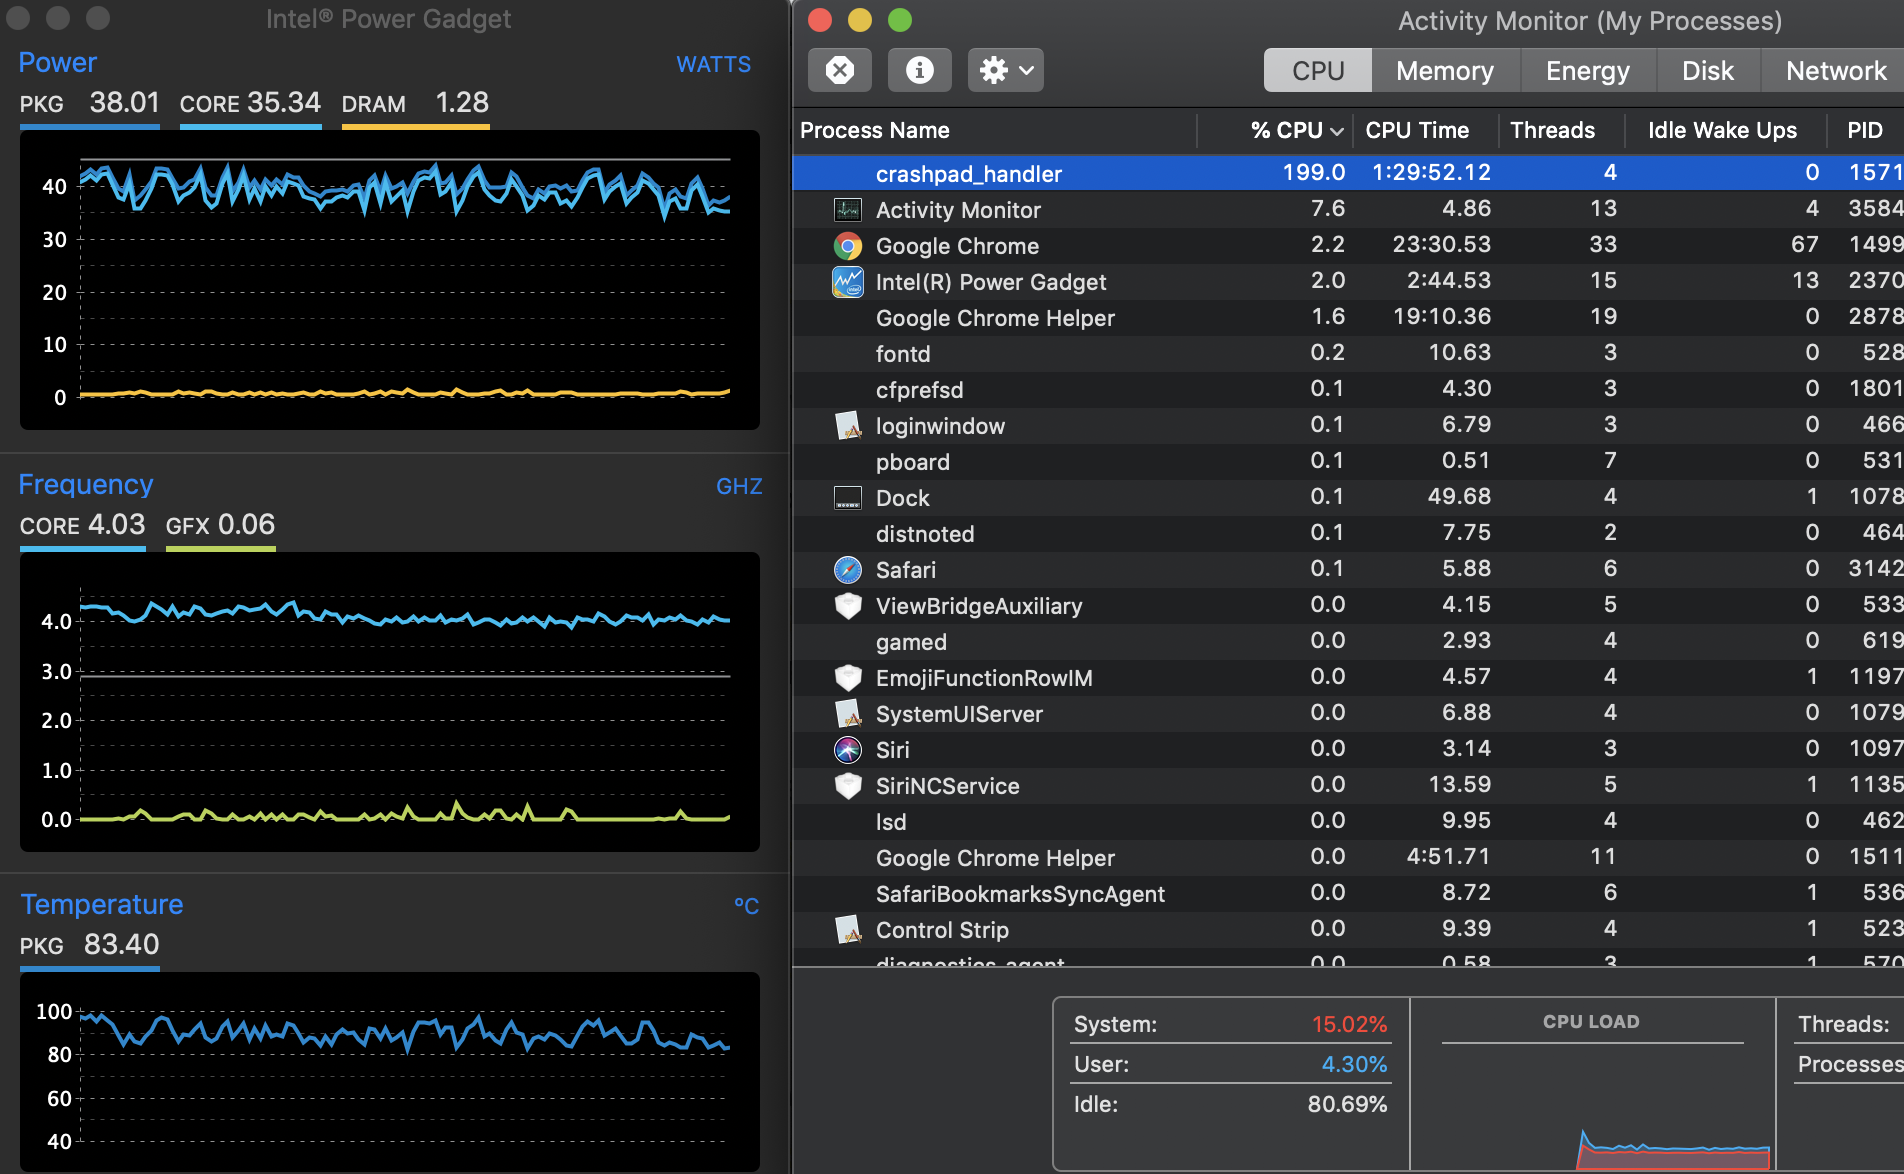Switch to the Energy tab

[1587, 71]
